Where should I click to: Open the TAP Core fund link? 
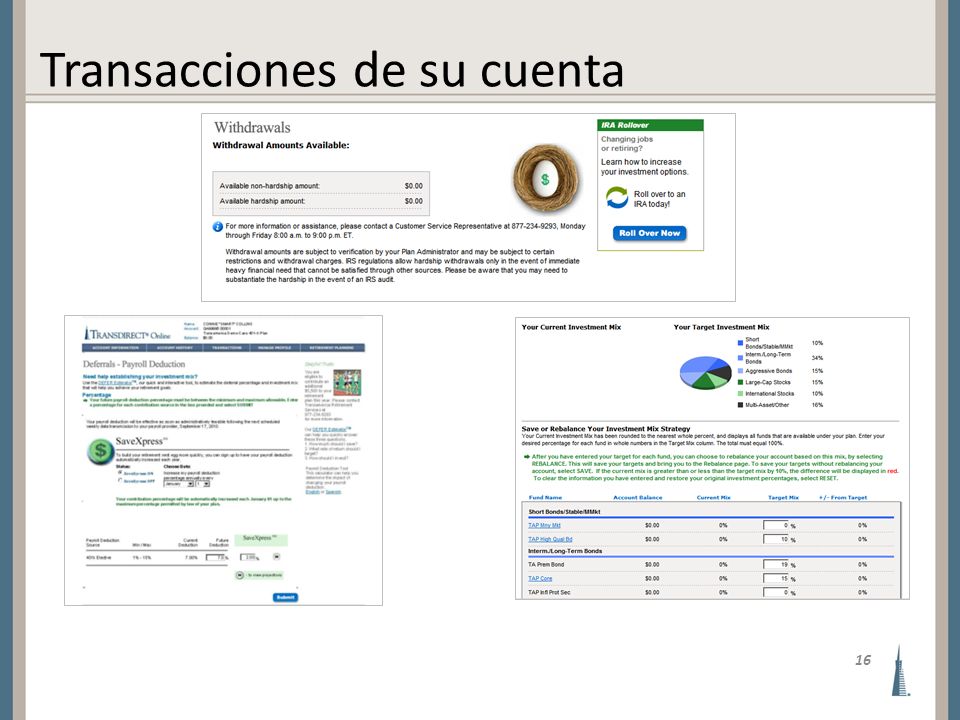coord(540,579)
